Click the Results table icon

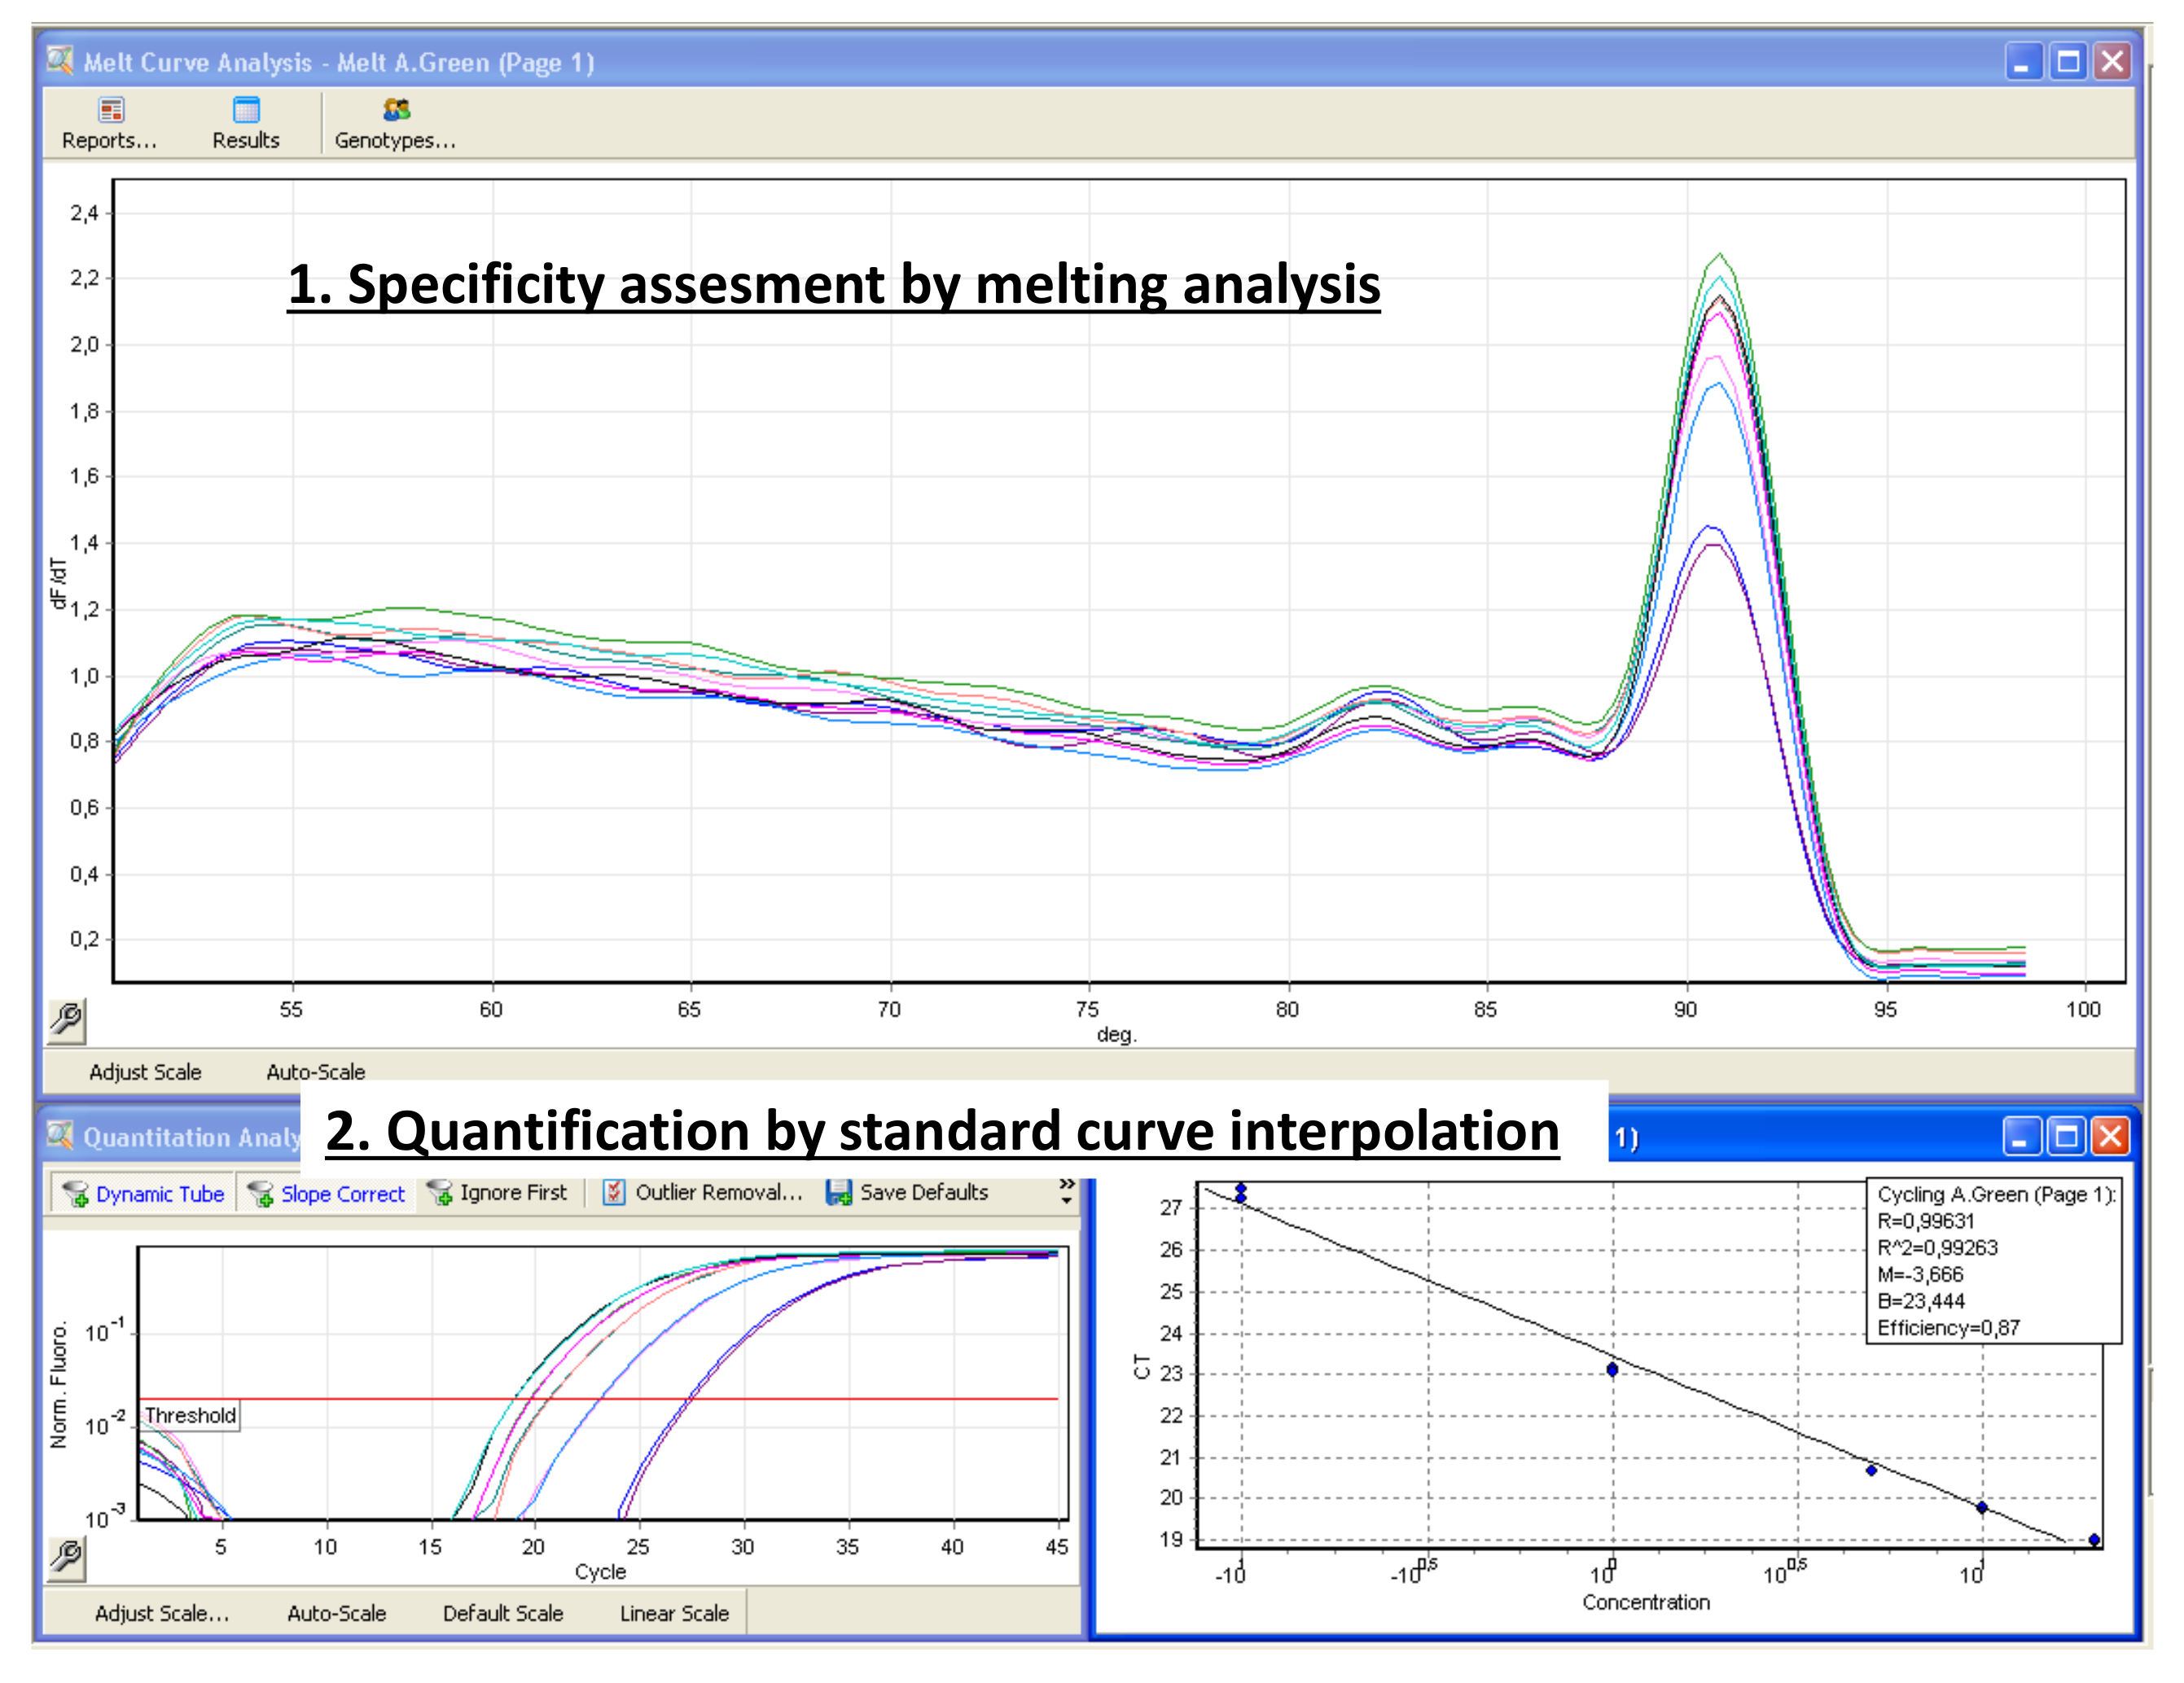pos(246,109)
